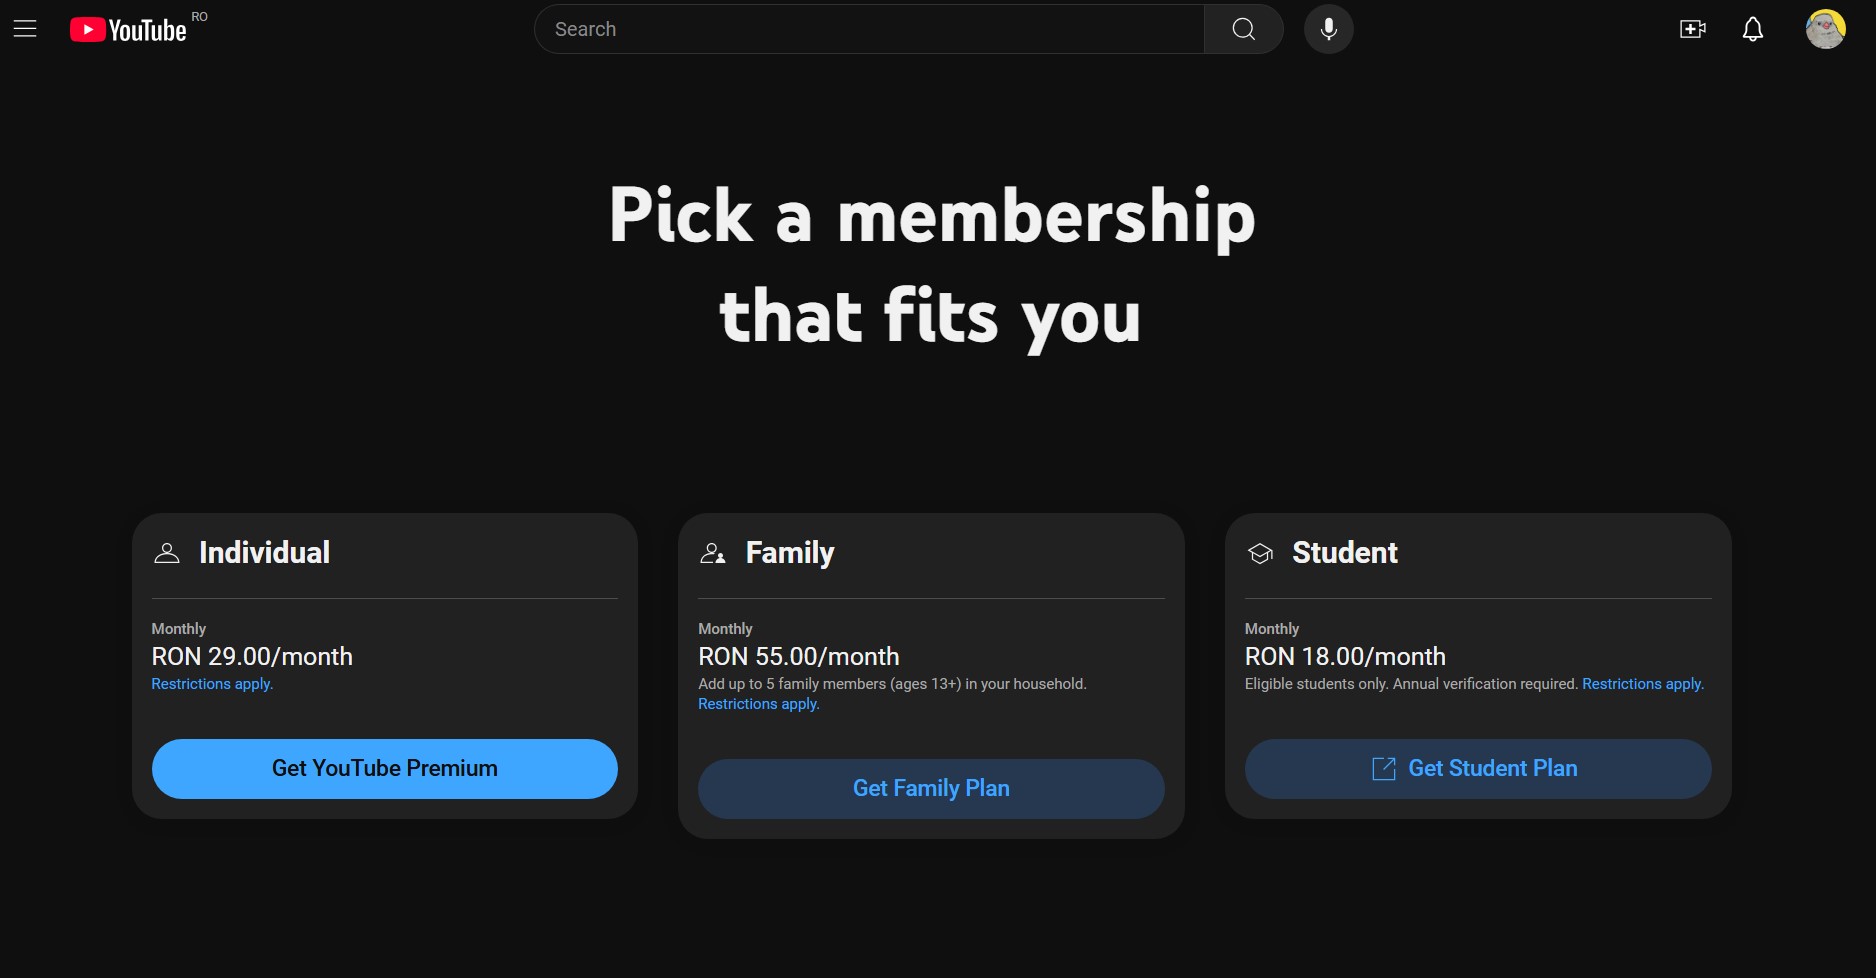Open the hamburger guide menu

[25, 29]
